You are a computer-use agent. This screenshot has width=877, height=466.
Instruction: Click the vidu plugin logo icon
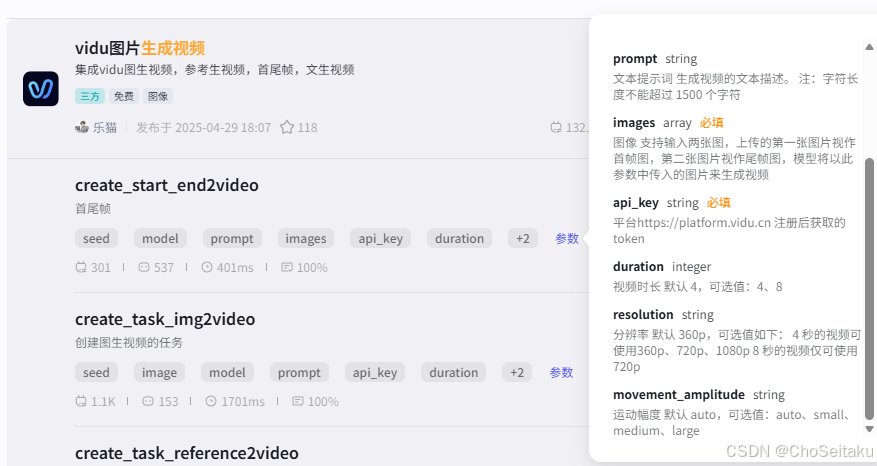pyautogui.click(x=41, y=88)
